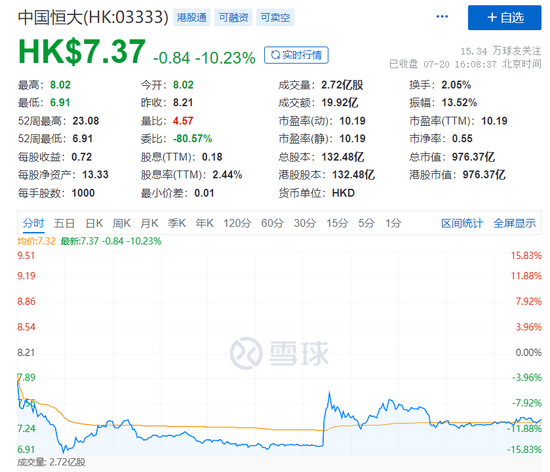
Task: Select the 港股通 tag
Action: tap(192, 18)
